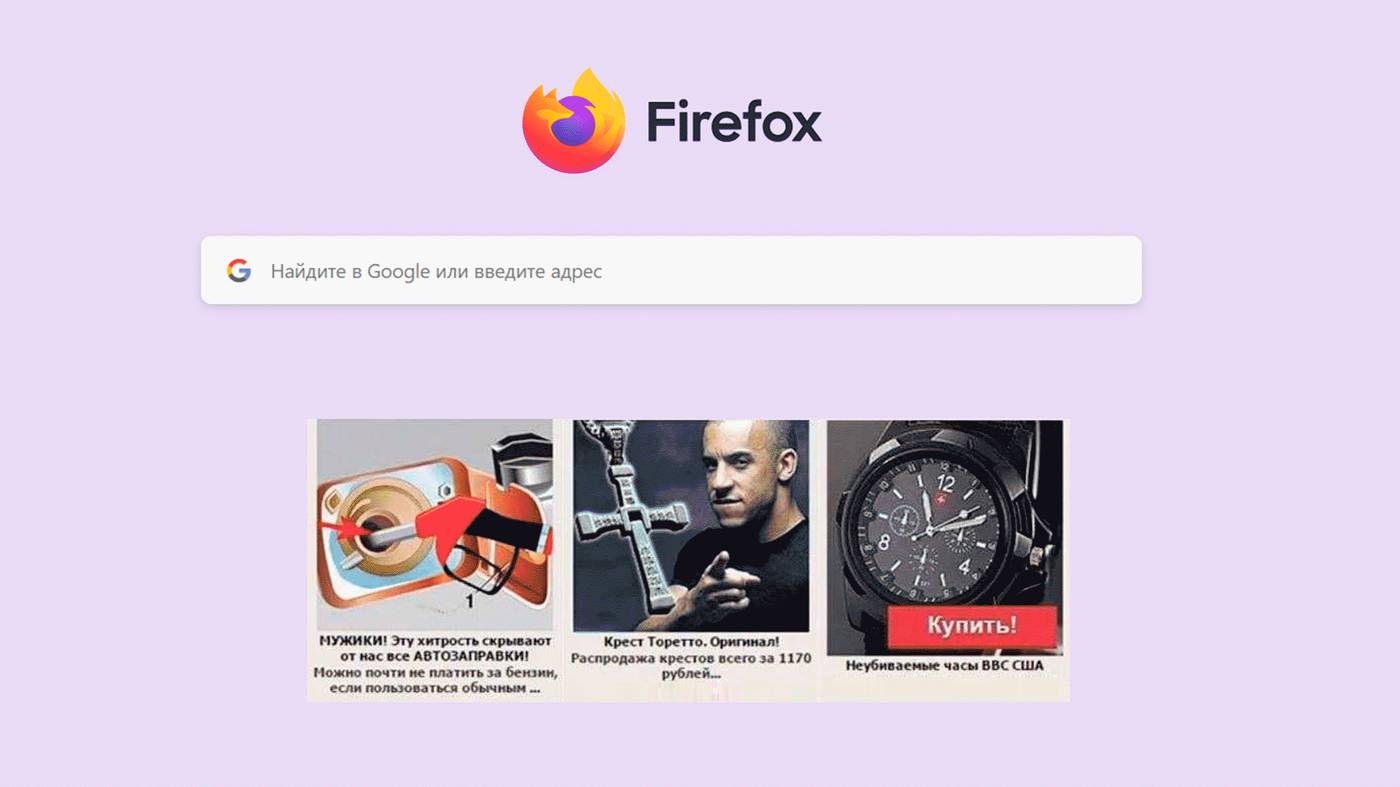Click the Firefox flame logo icon
The height and width of the screenshot is (787, 1400).
(x=574, y=121)
